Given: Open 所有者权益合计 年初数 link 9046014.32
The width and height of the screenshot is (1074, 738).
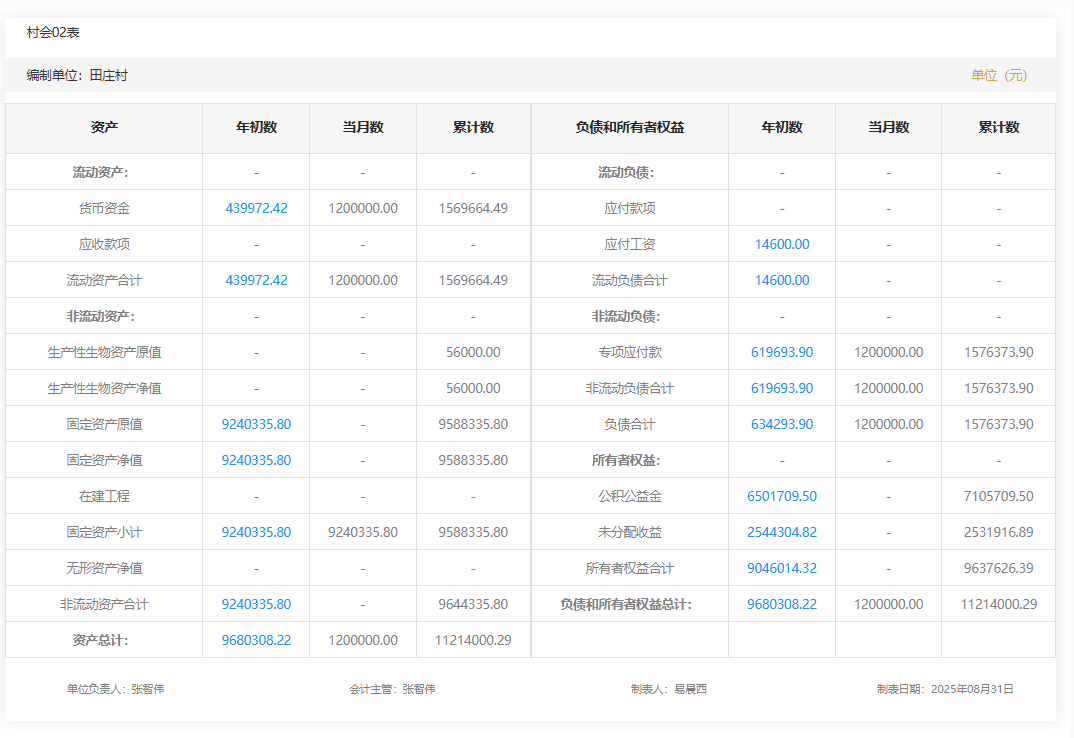Looking at the screenshot, I should pyautogui.click(x=782, y=568).
